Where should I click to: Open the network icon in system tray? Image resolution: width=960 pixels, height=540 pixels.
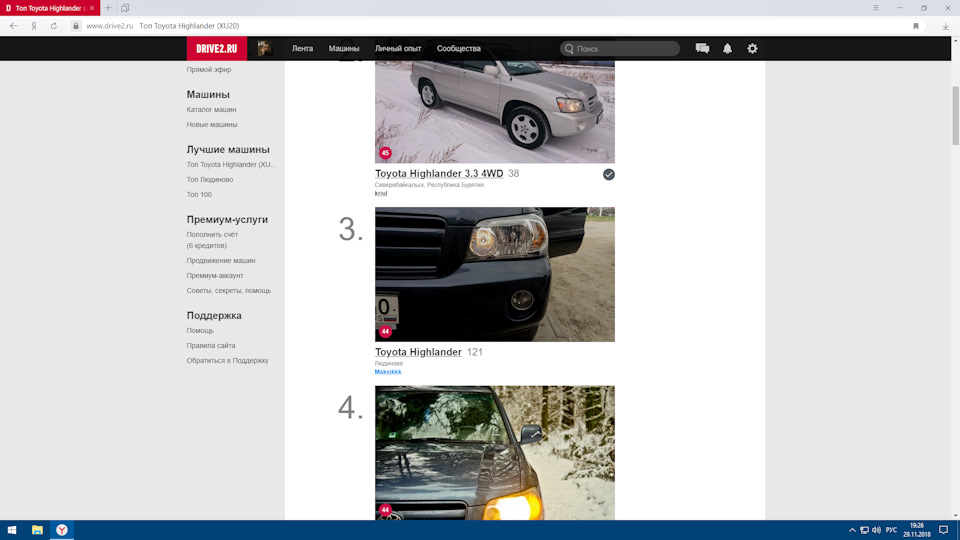coord(864,530)
